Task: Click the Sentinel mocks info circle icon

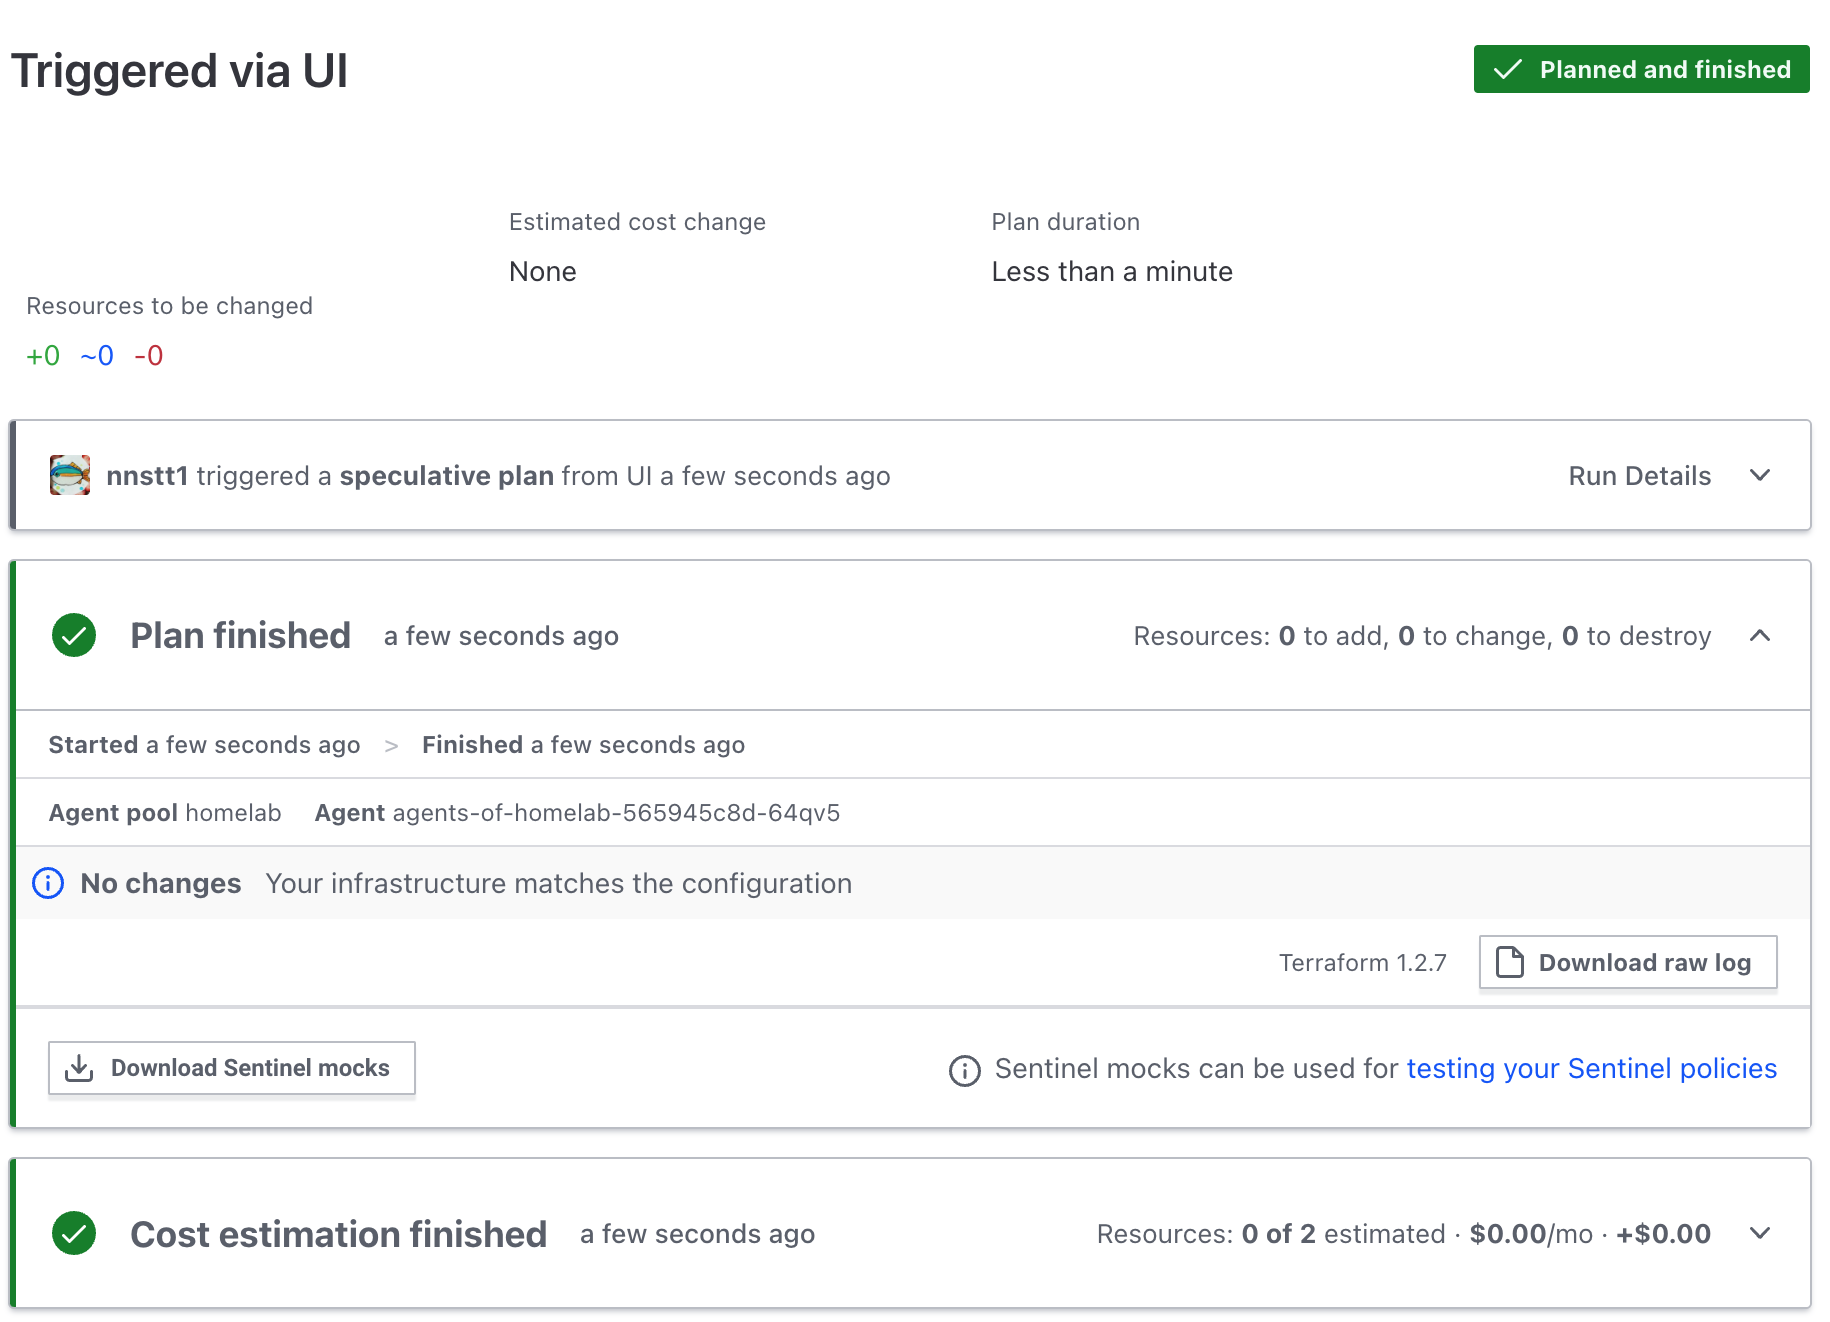Action: (964, 1070)
